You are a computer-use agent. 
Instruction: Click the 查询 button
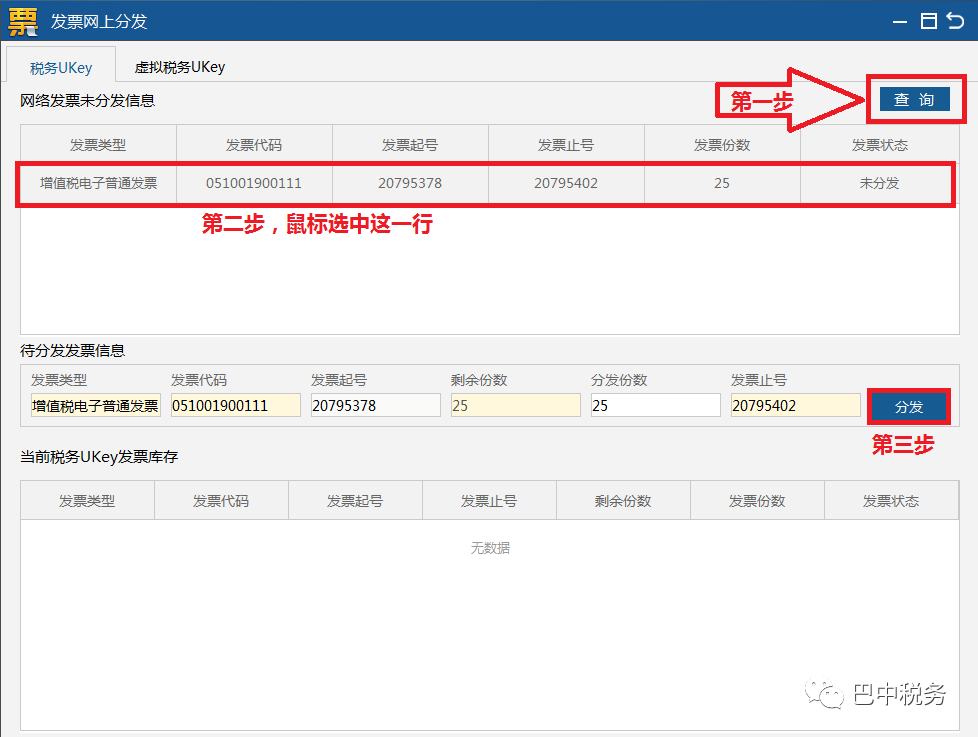tap(914, 99)
